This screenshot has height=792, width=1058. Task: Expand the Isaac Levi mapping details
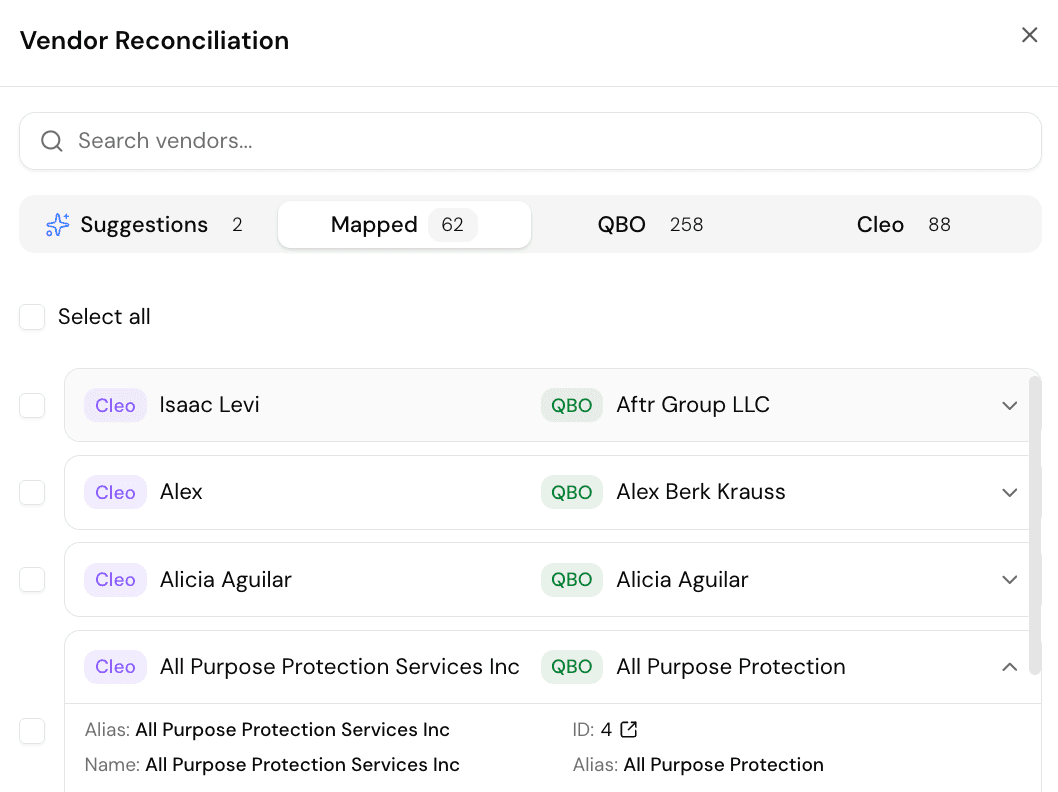(x=1009, y=405)
